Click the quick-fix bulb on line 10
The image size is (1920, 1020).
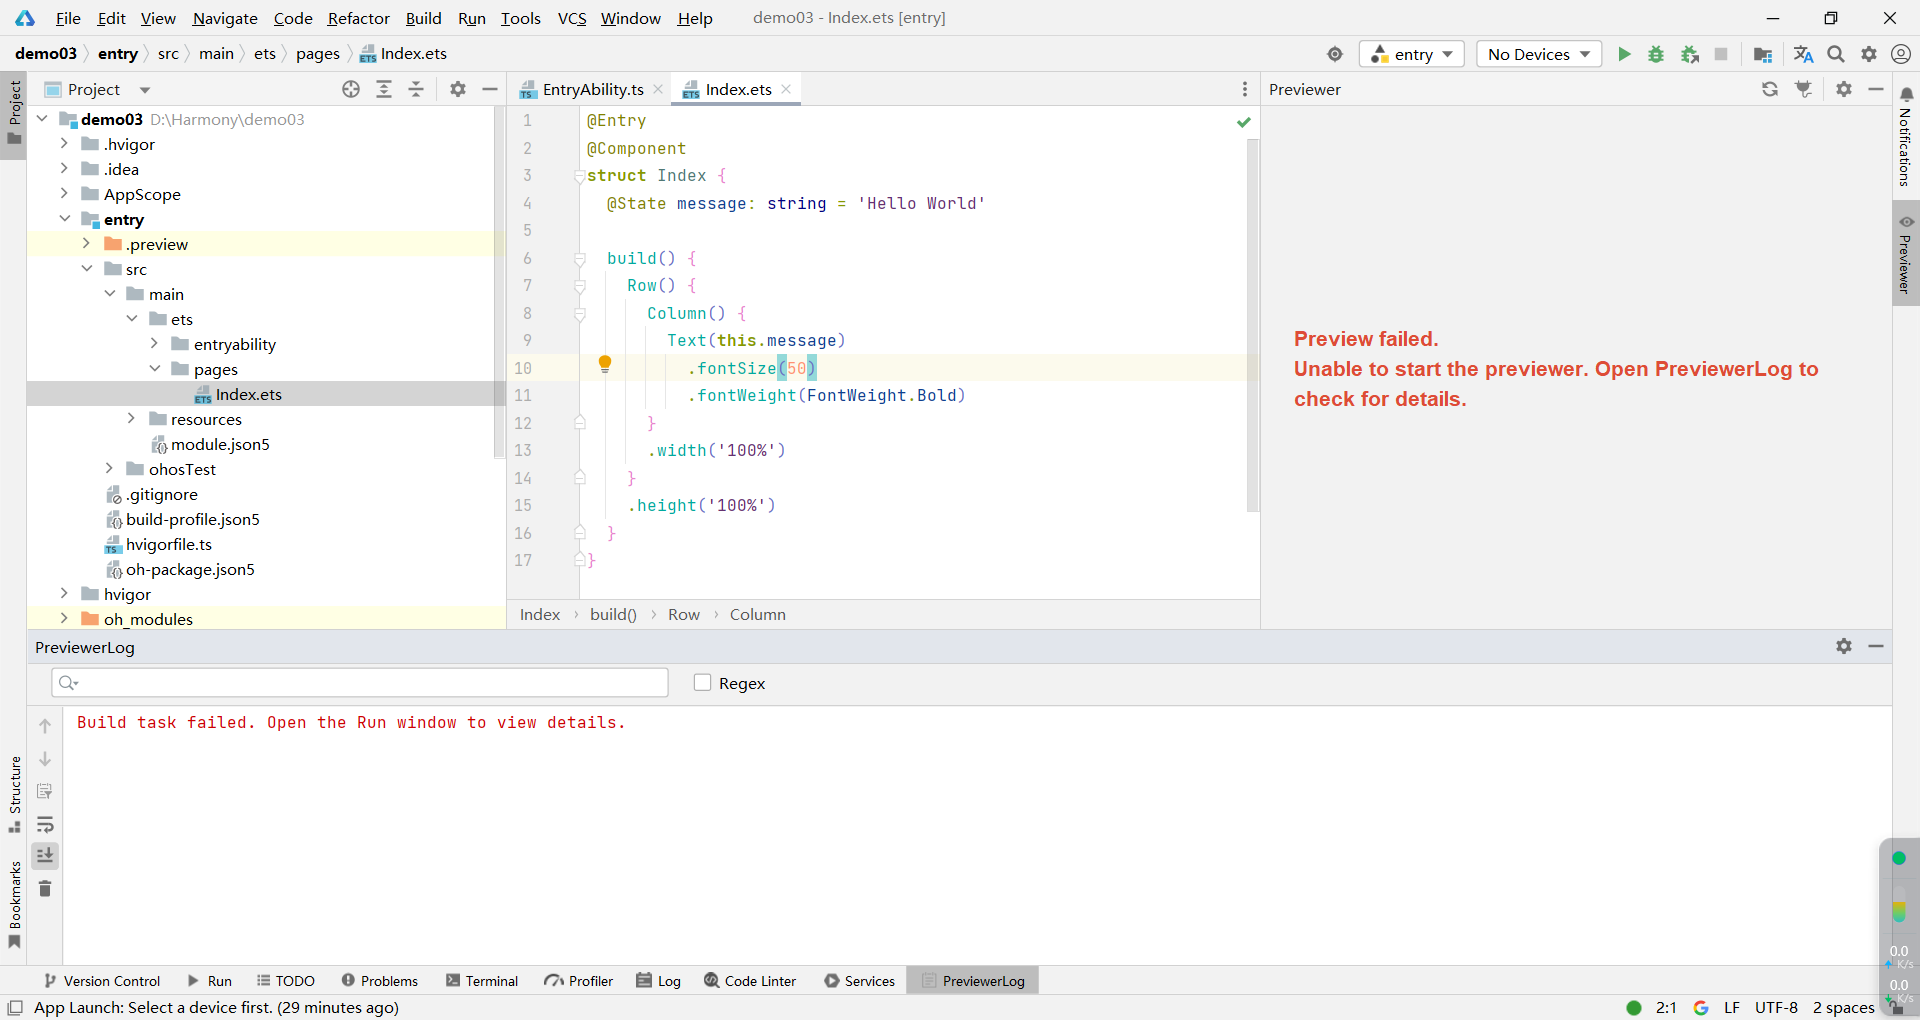tap(604, 365)
